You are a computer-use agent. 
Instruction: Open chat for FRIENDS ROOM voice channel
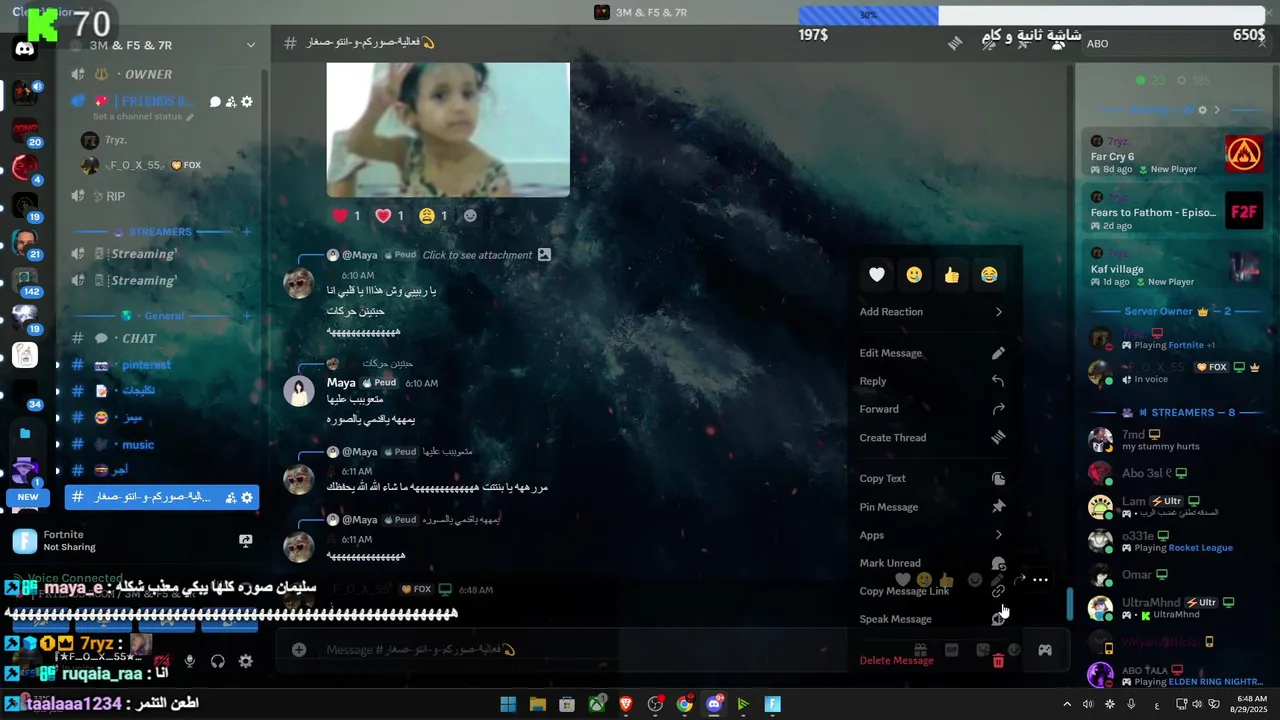[215, 102]
